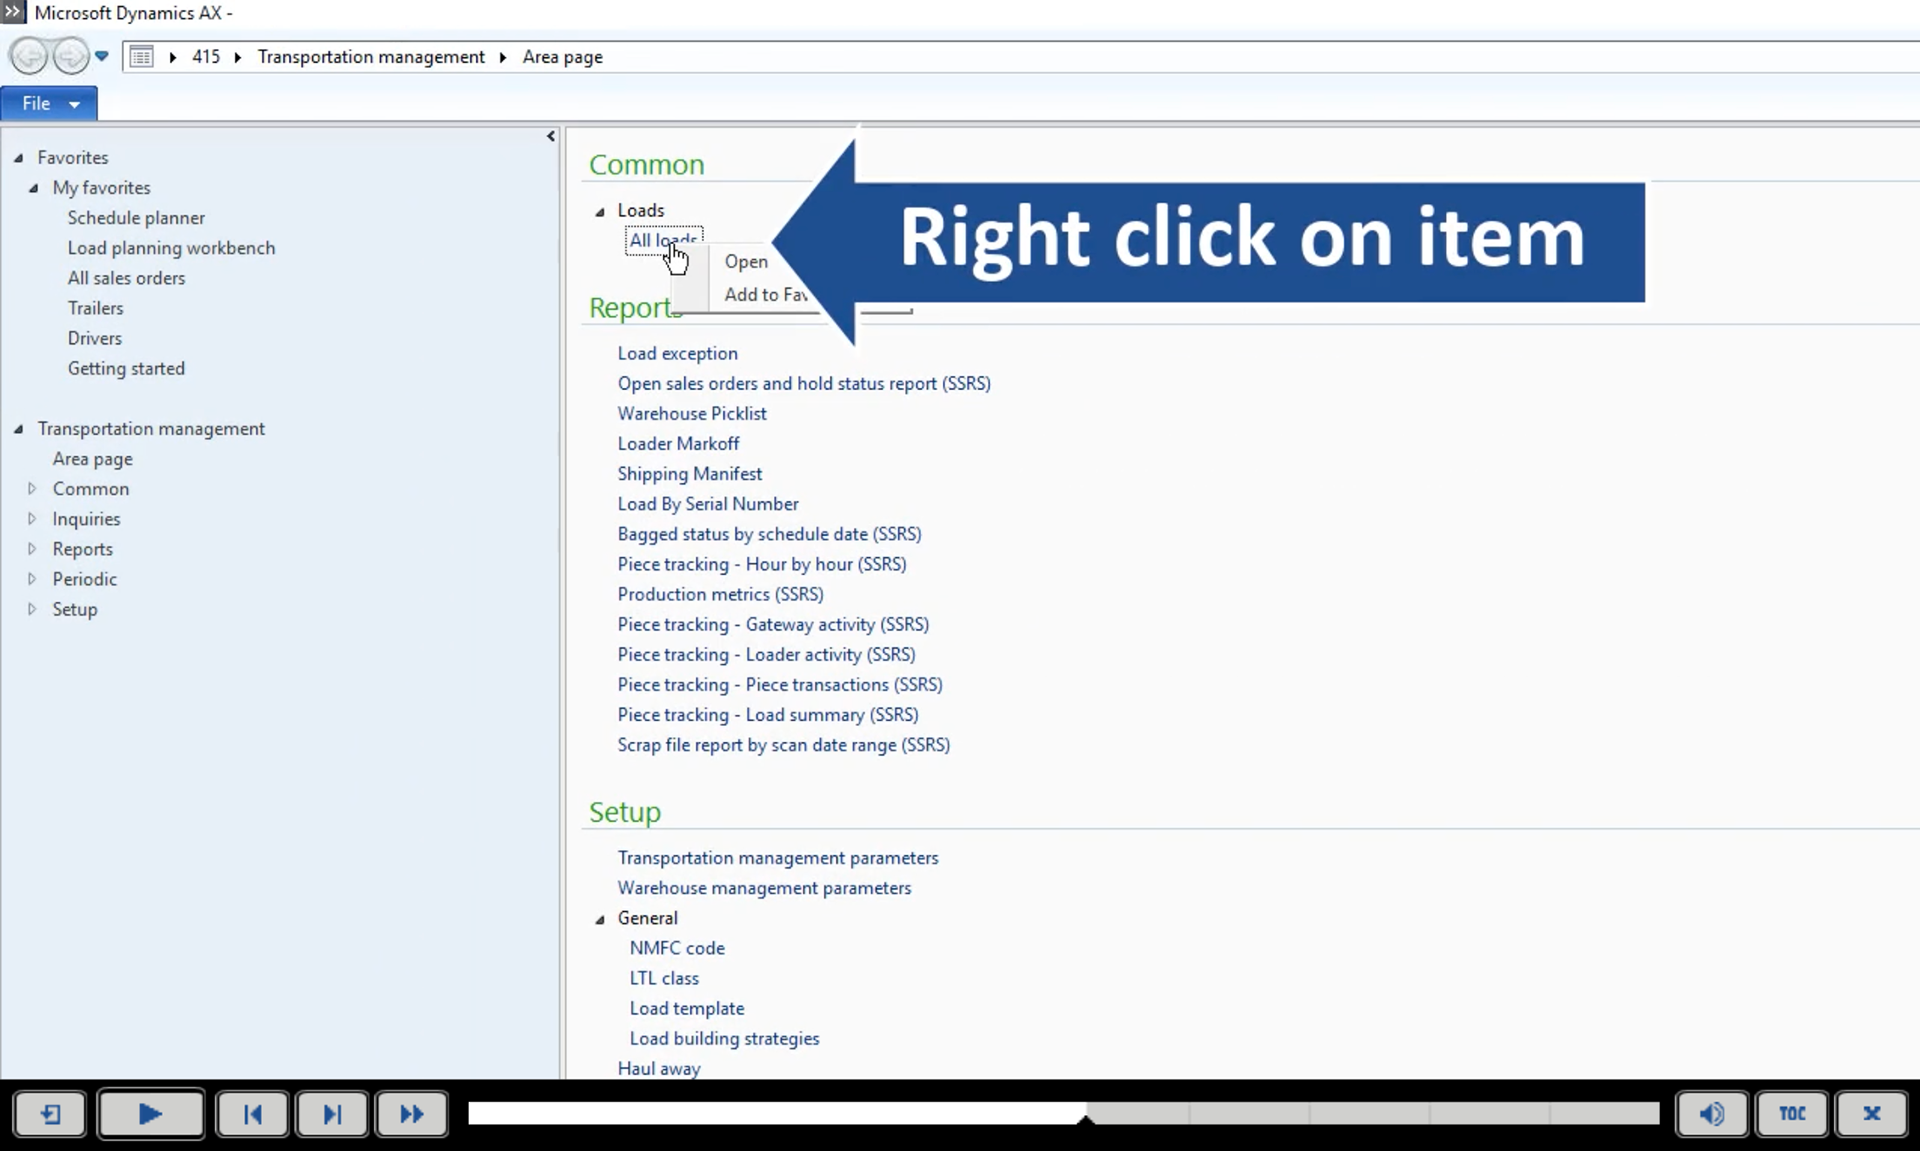1920x1151 pixels.
Task: Choose Open from the context menu
Action: pyautogui.click(x=746, y=261)
